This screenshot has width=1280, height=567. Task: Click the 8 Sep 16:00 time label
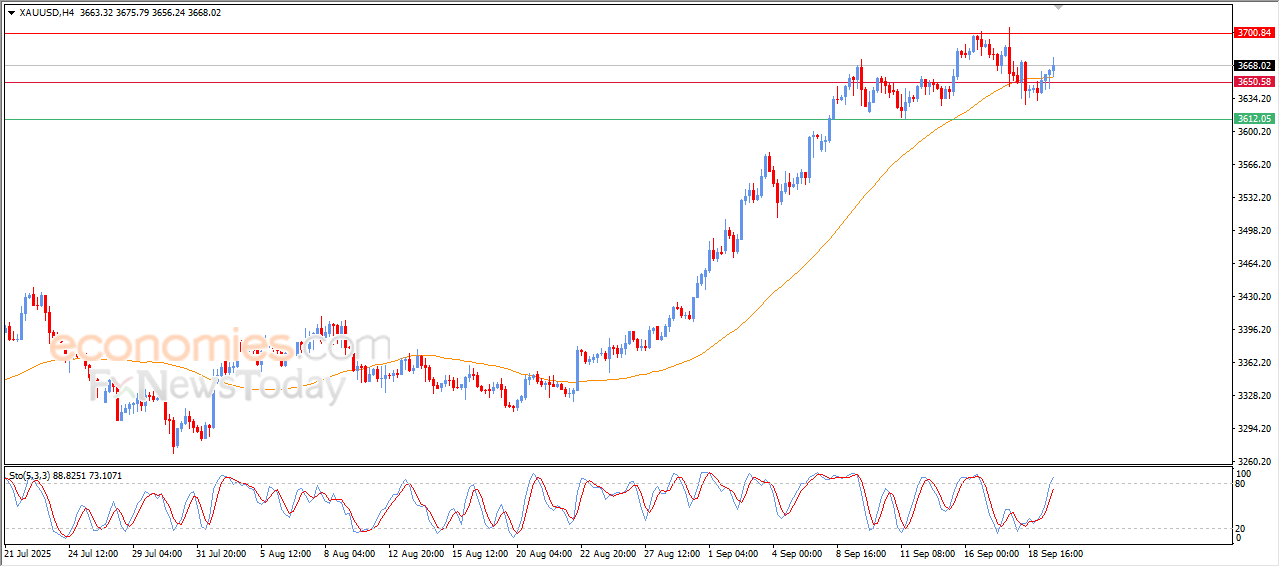tap(863, 553)
